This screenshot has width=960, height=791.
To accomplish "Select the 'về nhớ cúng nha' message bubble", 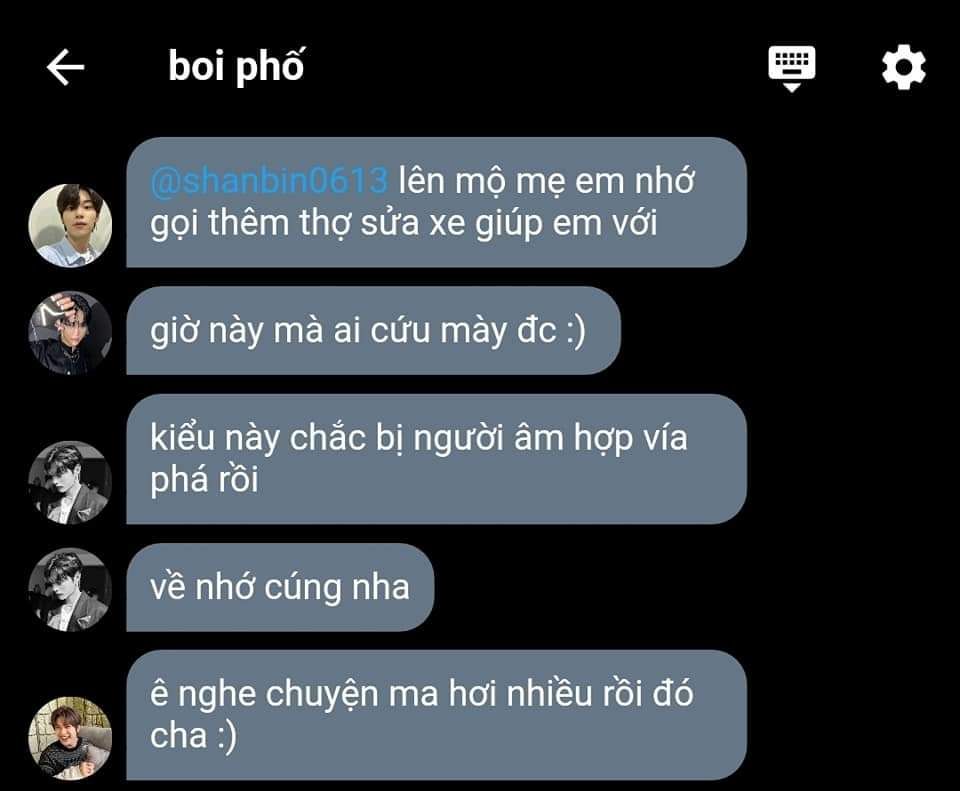I will 280,587.
